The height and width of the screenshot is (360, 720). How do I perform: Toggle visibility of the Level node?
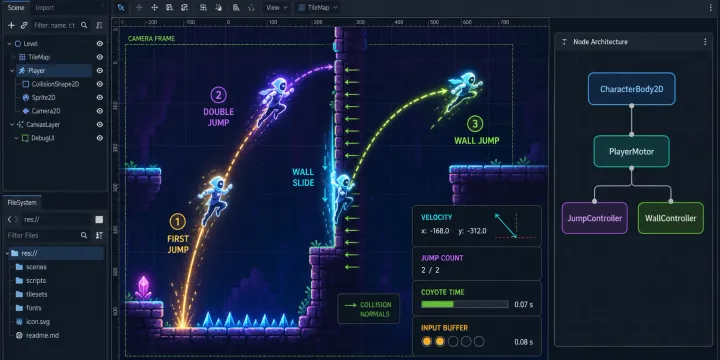pos(100,44)
